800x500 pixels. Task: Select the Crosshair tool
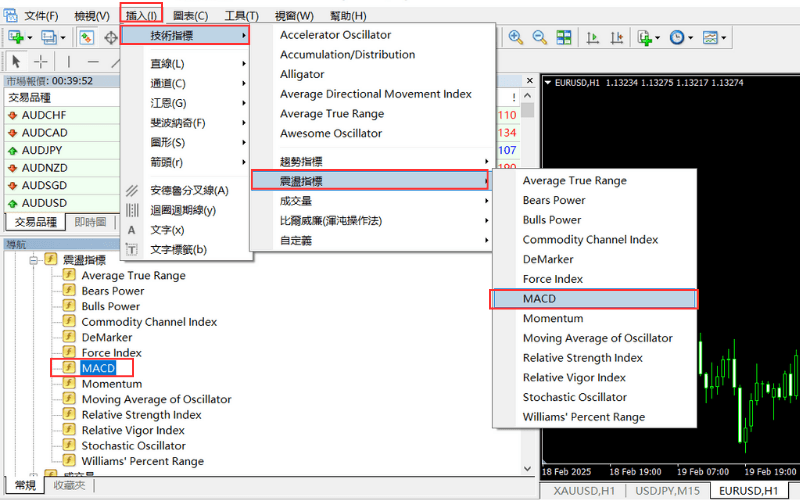point(40,62)
